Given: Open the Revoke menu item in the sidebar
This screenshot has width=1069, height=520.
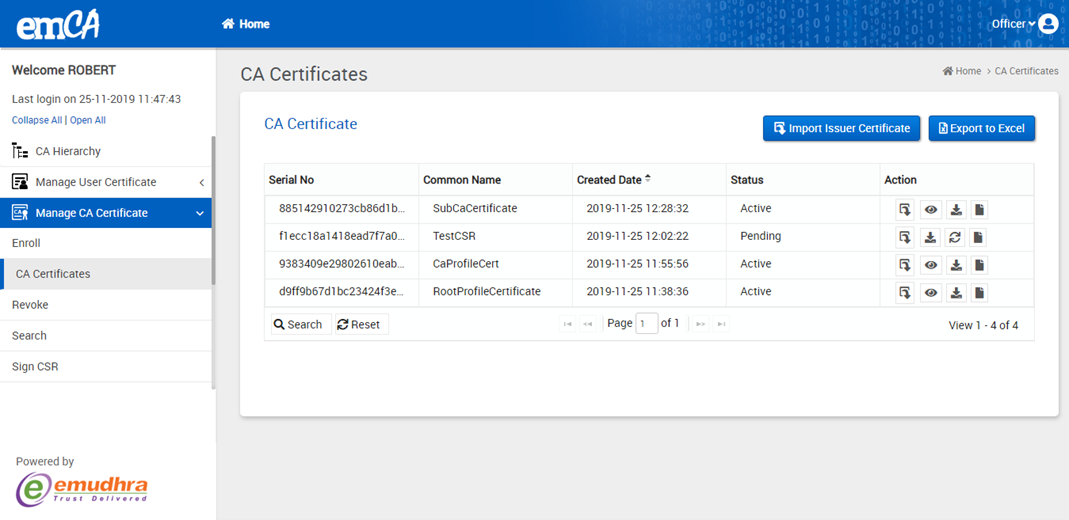Looking at the screenshot, I should [30, 305].
